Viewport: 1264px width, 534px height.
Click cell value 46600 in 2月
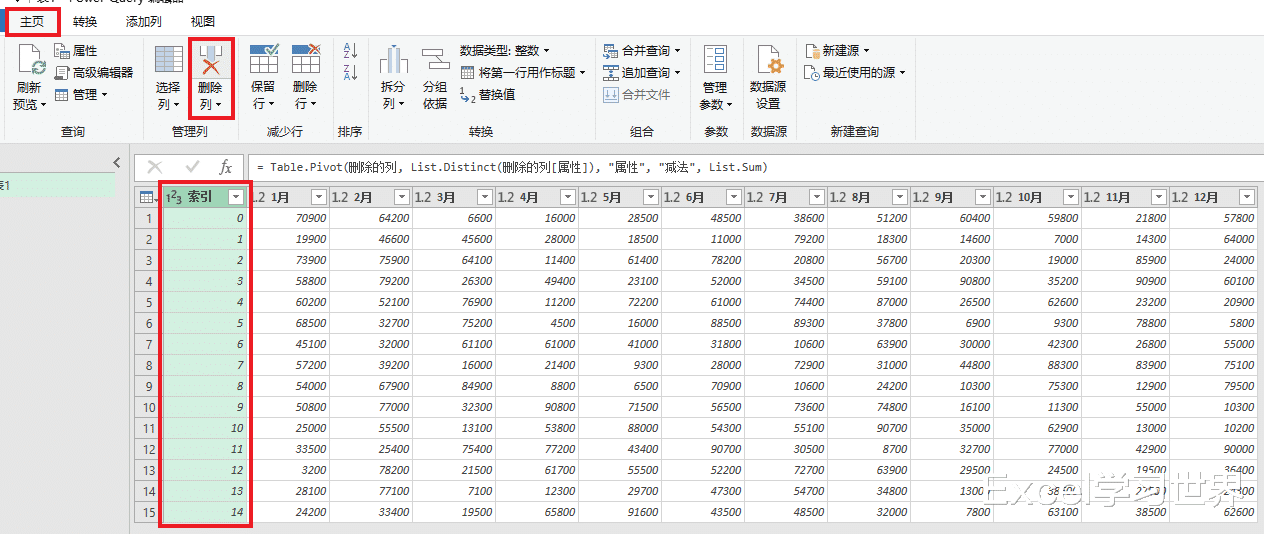click(392, 239)
